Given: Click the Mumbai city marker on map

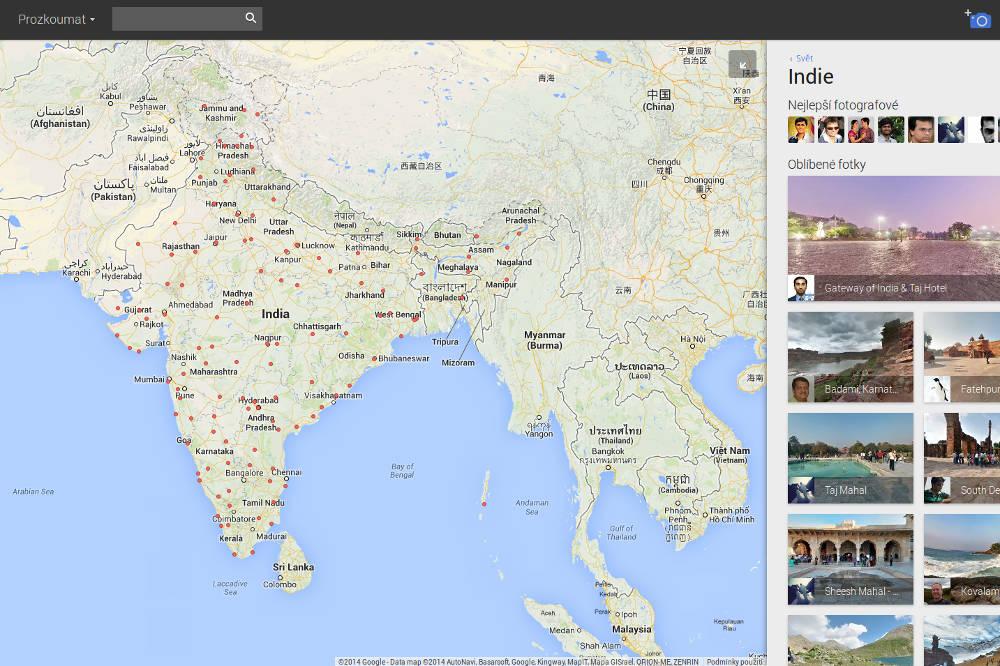Looking at the screenshot, I should (169, 380).
